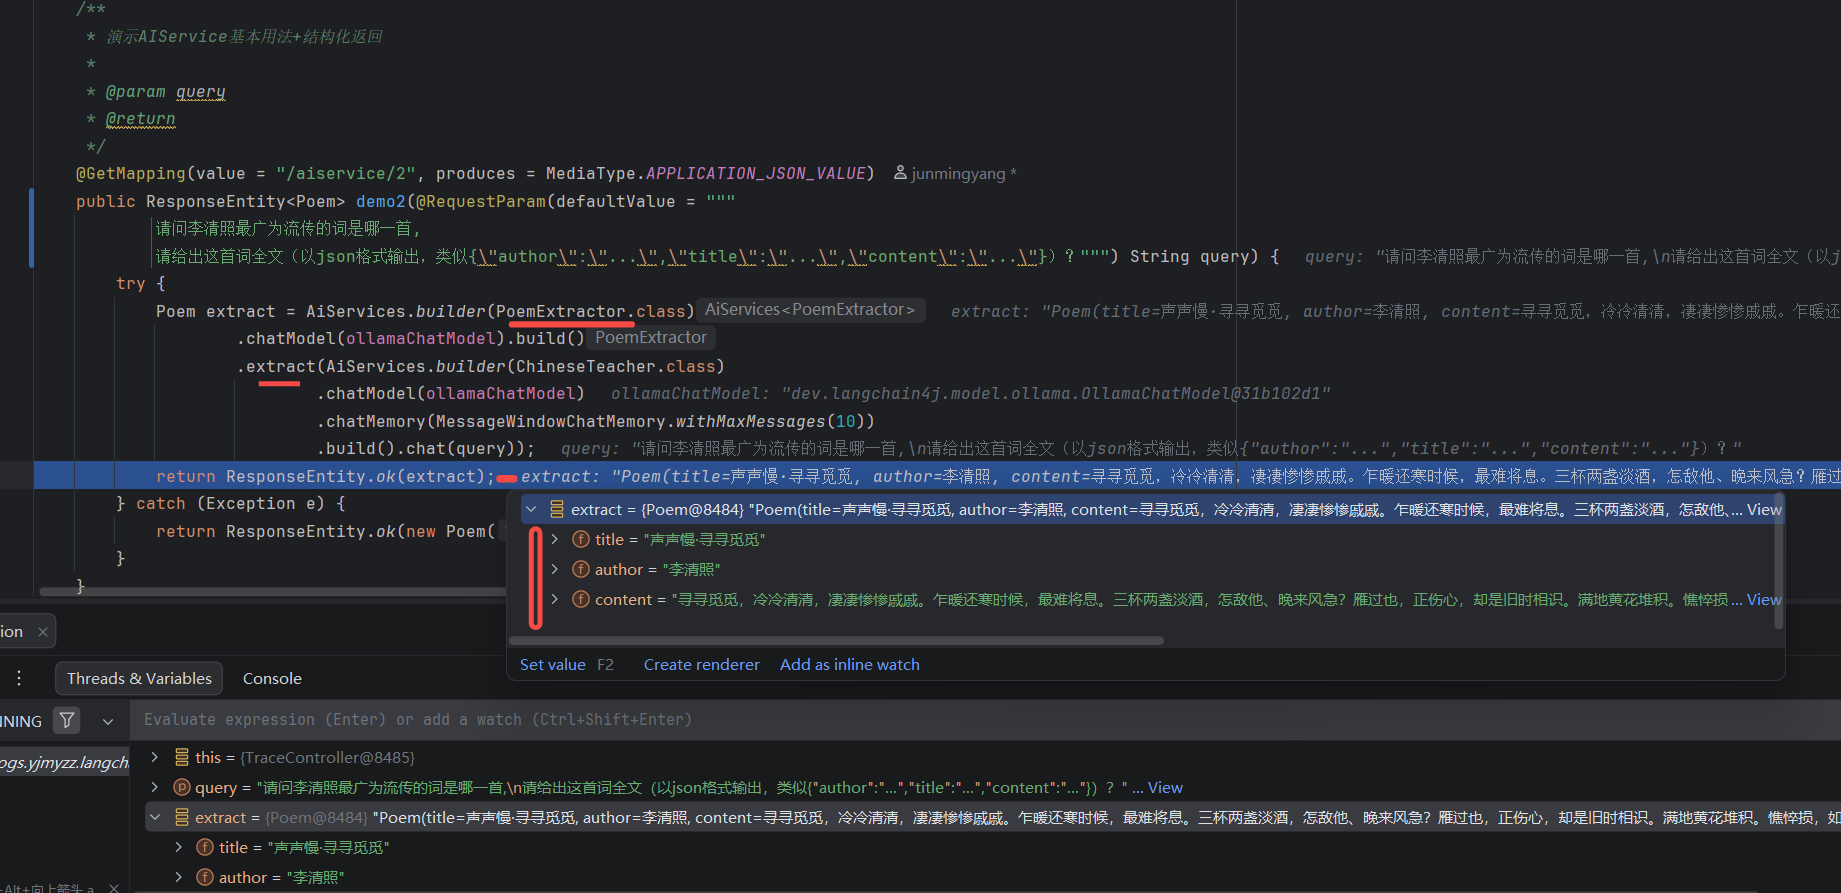The image size is (1841, 893).
Task: Click Add as inline watch
Action: (849, 664)
